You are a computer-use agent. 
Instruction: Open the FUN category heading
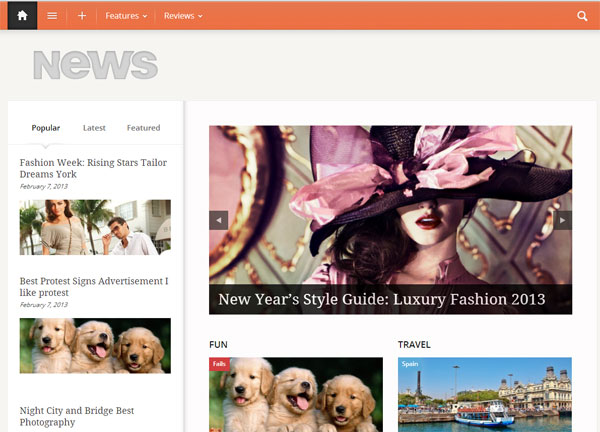click(x=218, y=344)
